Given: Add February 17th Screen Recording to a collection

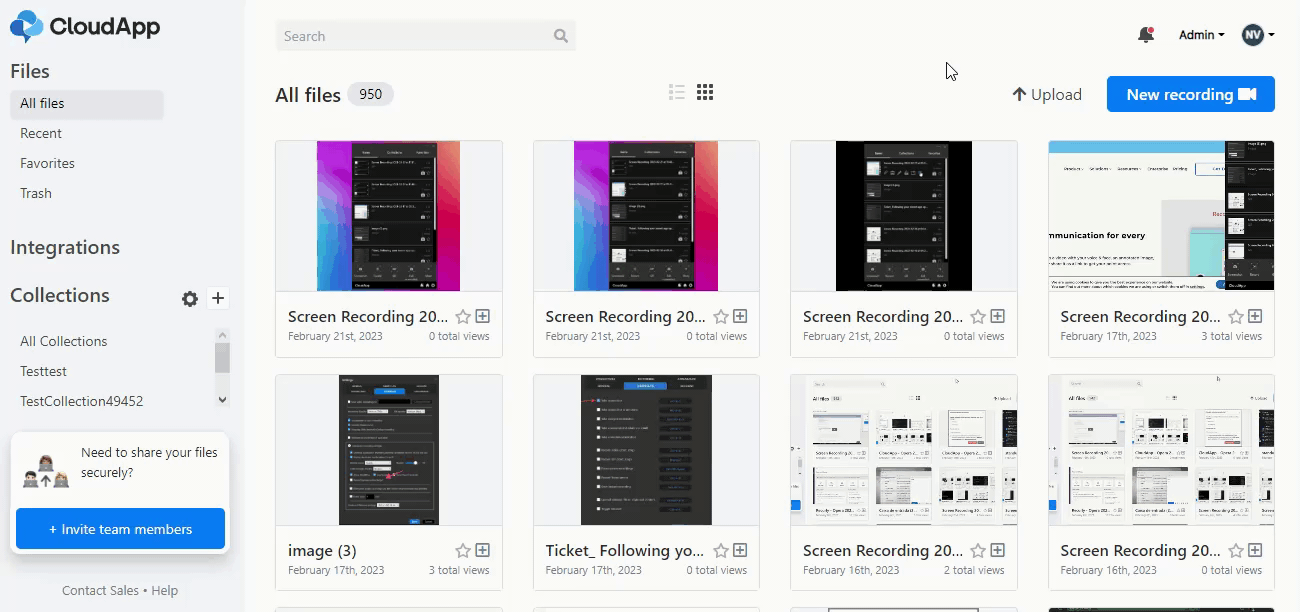Looking at the screenshot, I should 1255,316.
